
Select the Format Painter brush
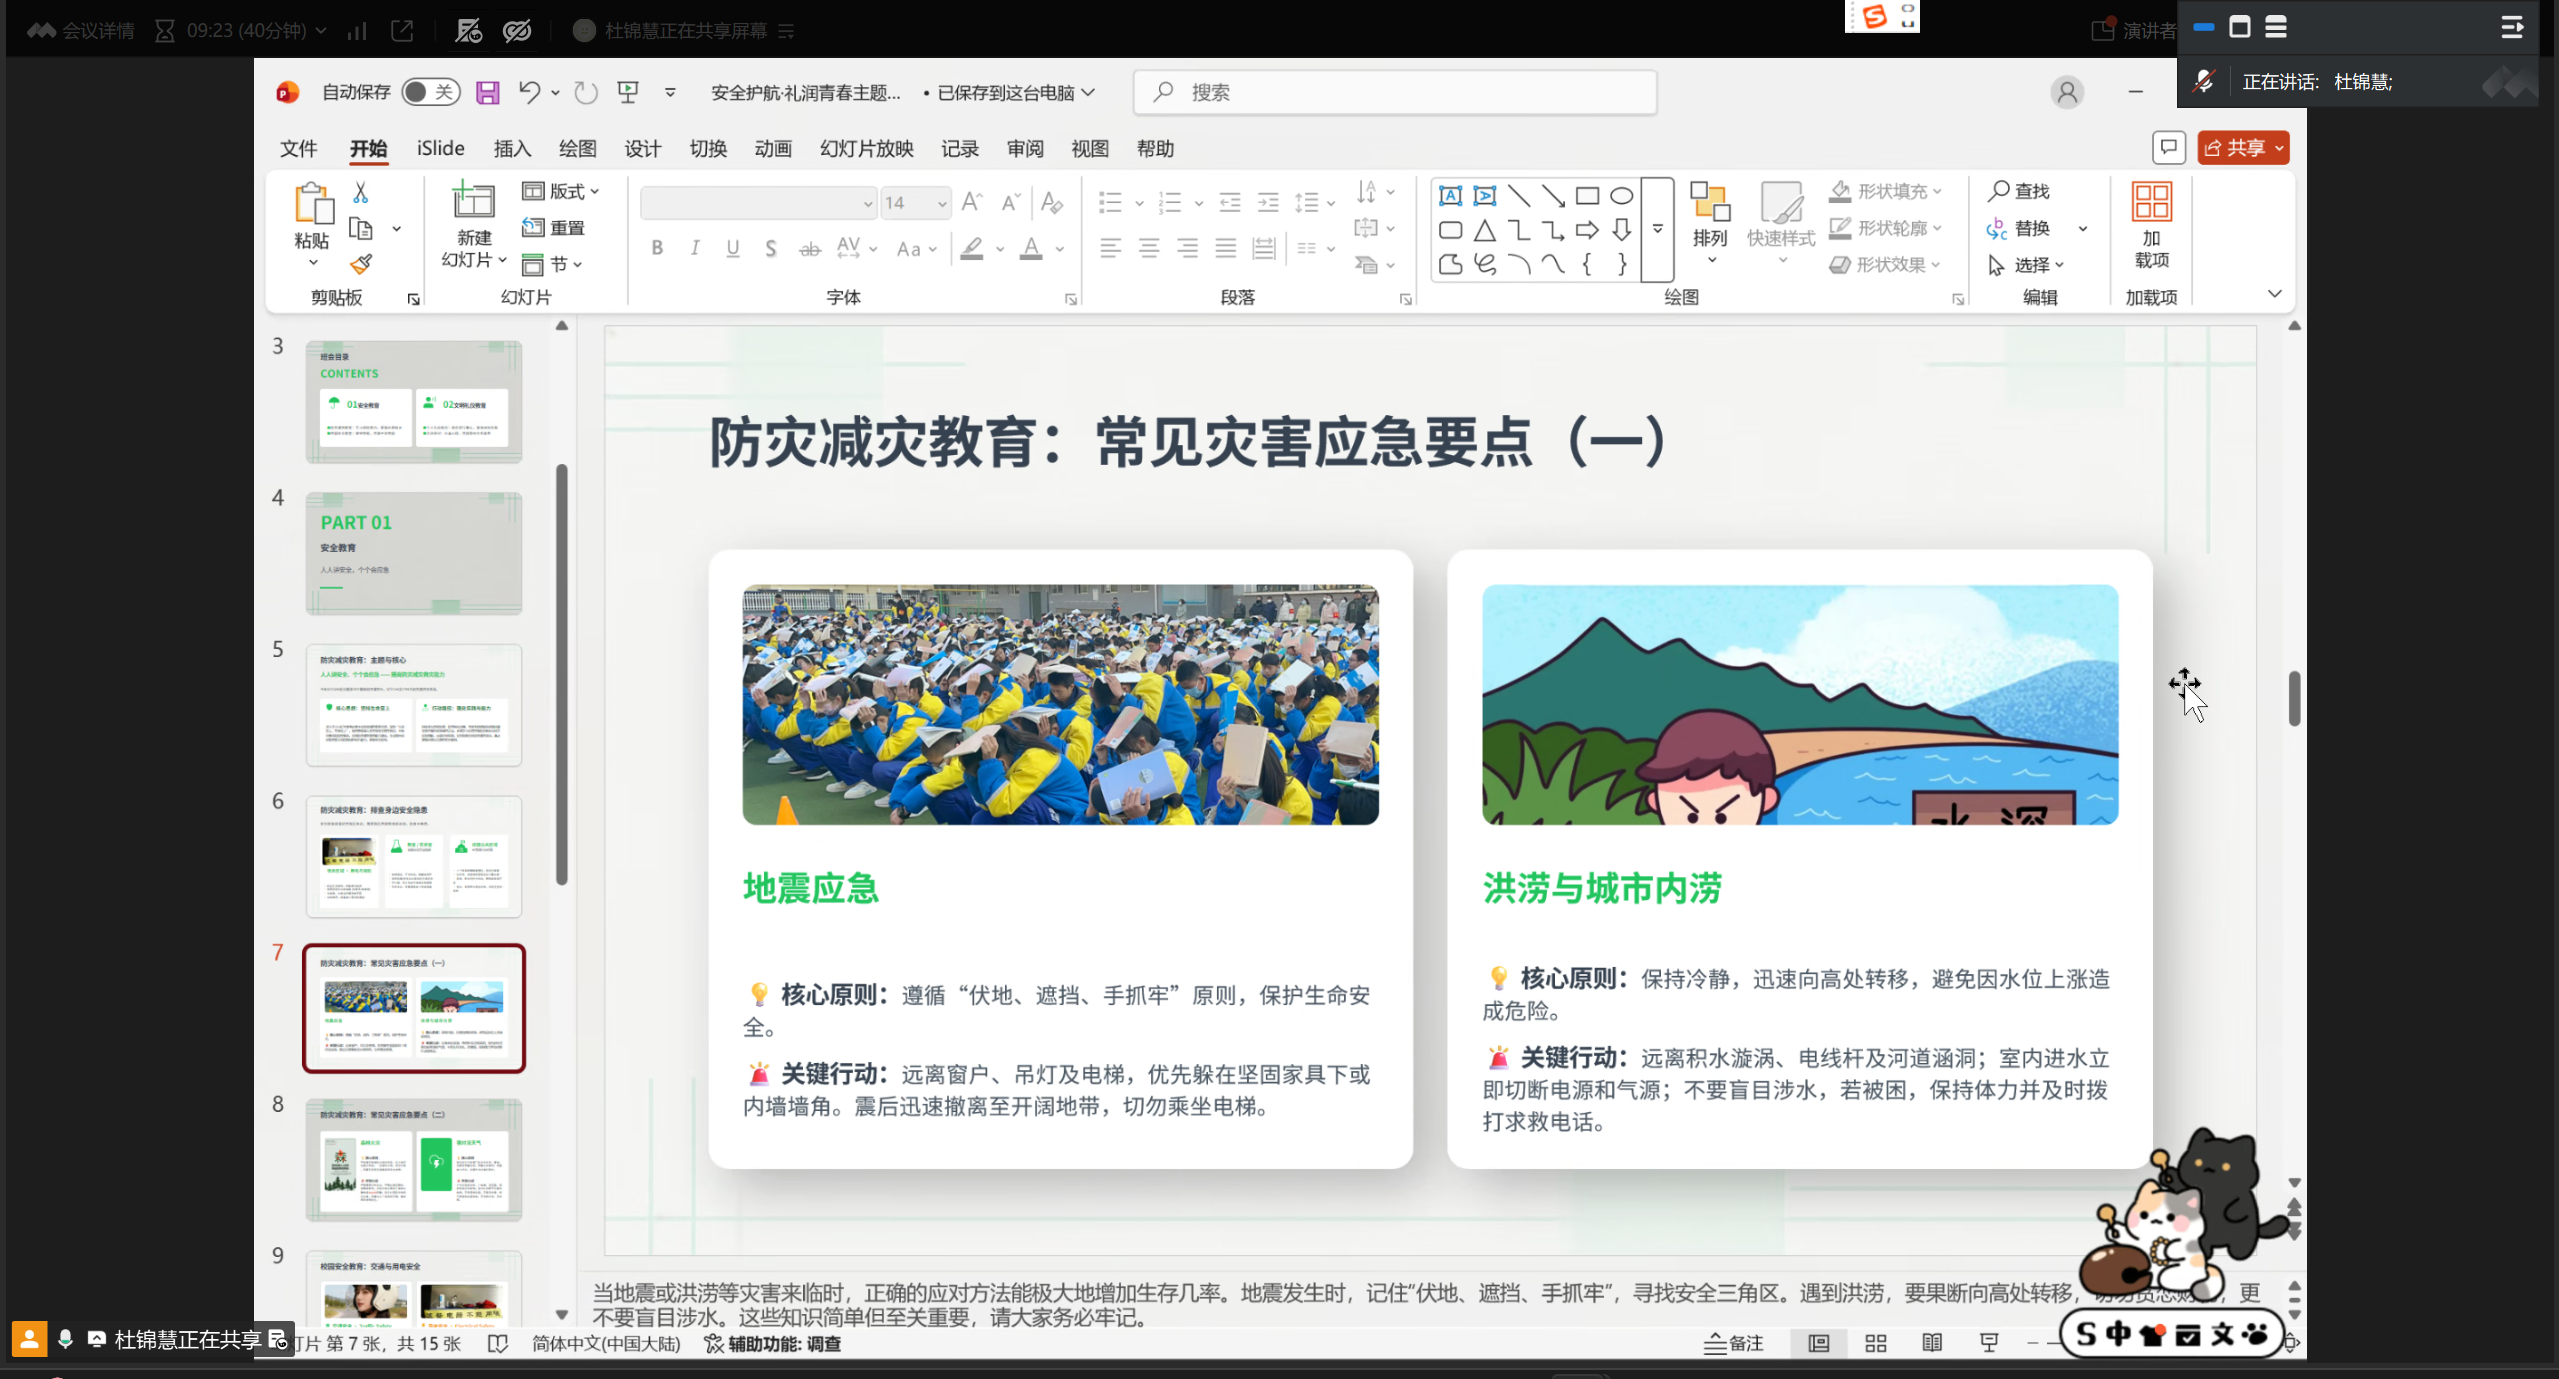pyautogui.click(x=361, y=264)
